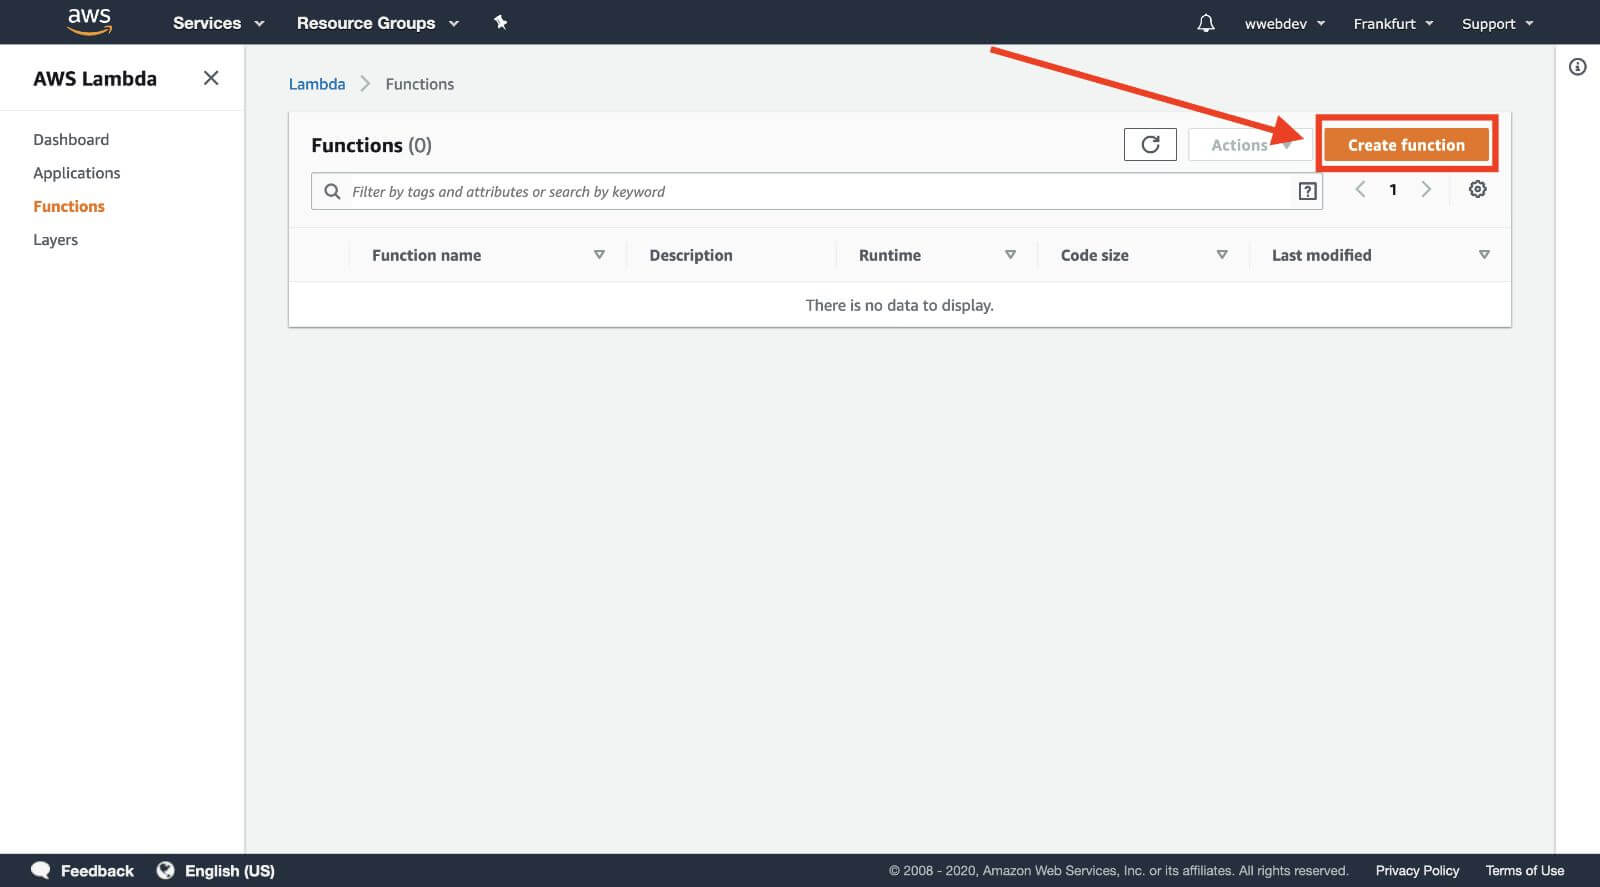Open Applications in the sidebar
This screenshot has width=1600, height=887.
tap(76, 173)
